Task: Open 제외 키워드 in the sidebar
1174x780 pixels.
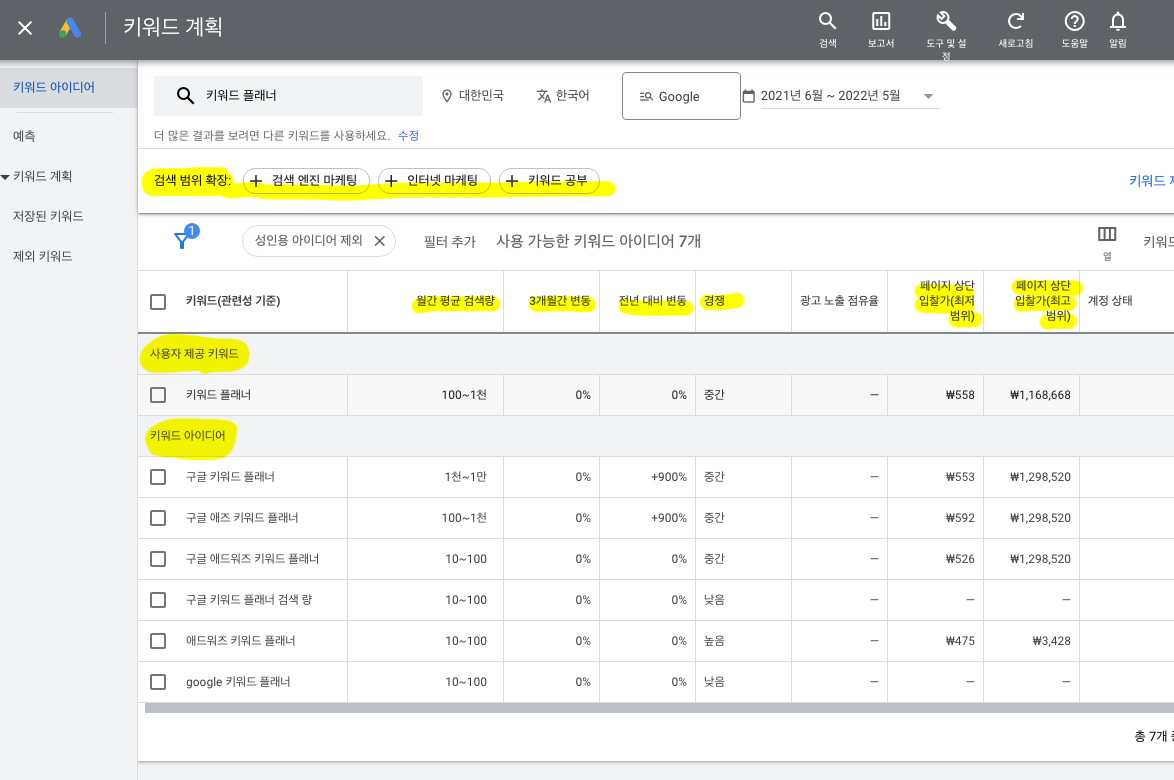Action: [43, 256]
